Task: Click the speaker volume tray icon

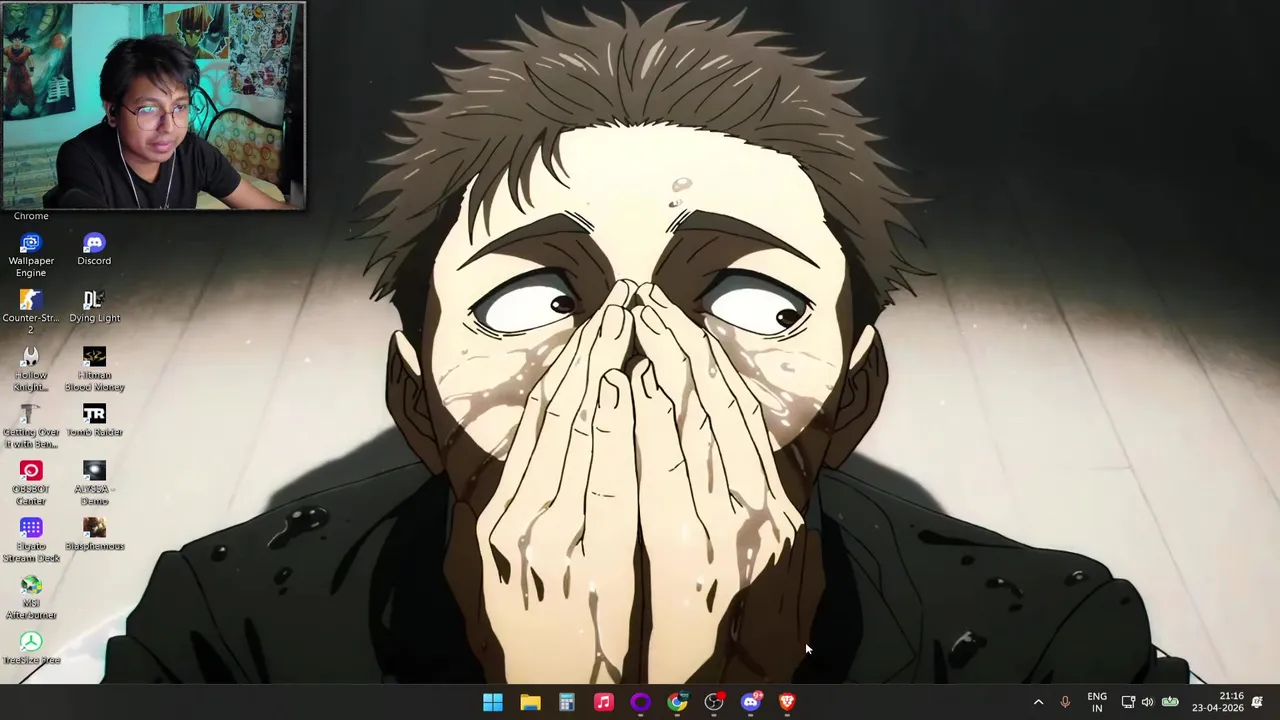Action: tap(1148, 702)
